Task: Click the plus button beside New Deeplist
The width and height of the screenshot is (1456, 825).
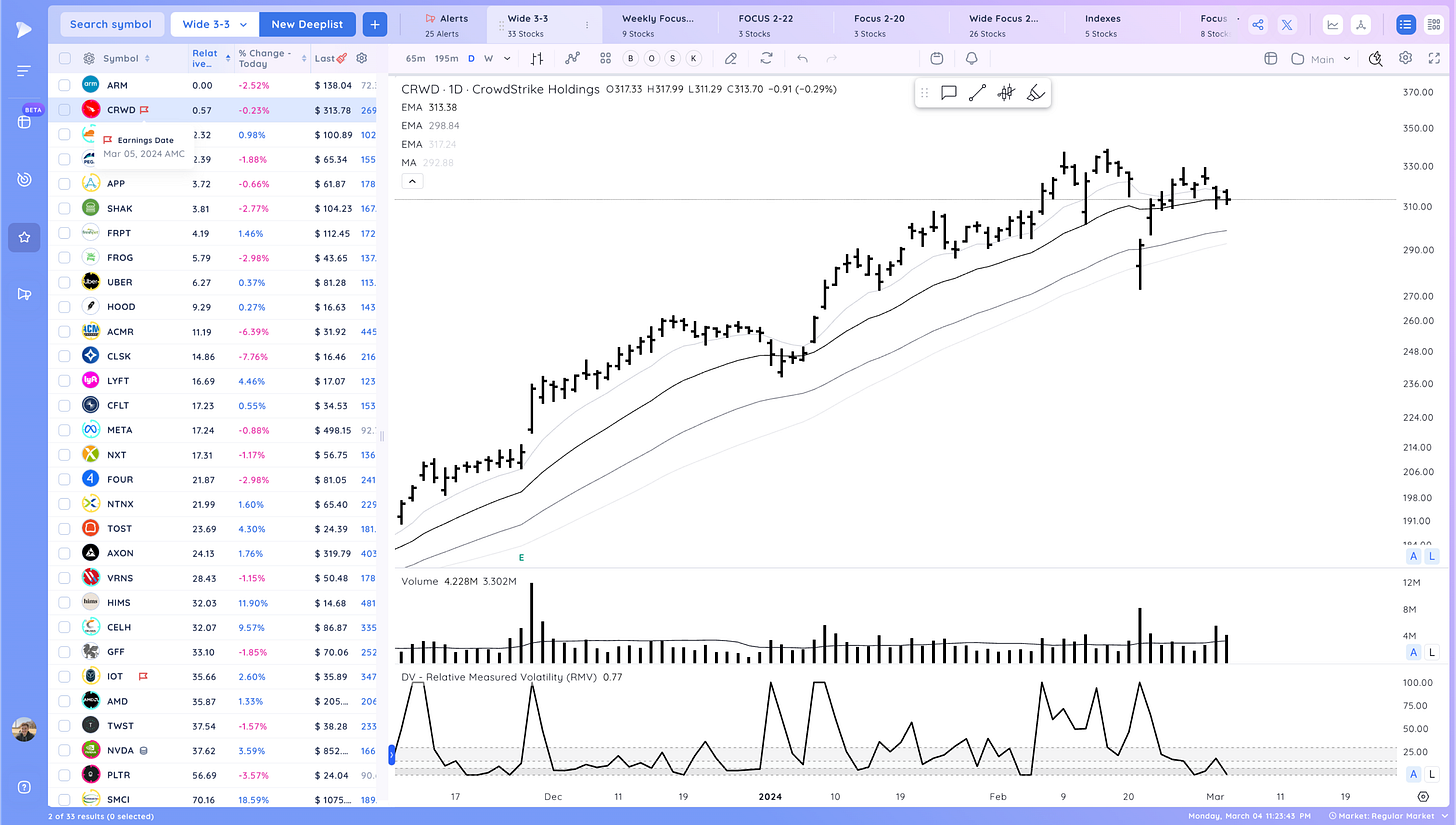Action: [375, 24]
